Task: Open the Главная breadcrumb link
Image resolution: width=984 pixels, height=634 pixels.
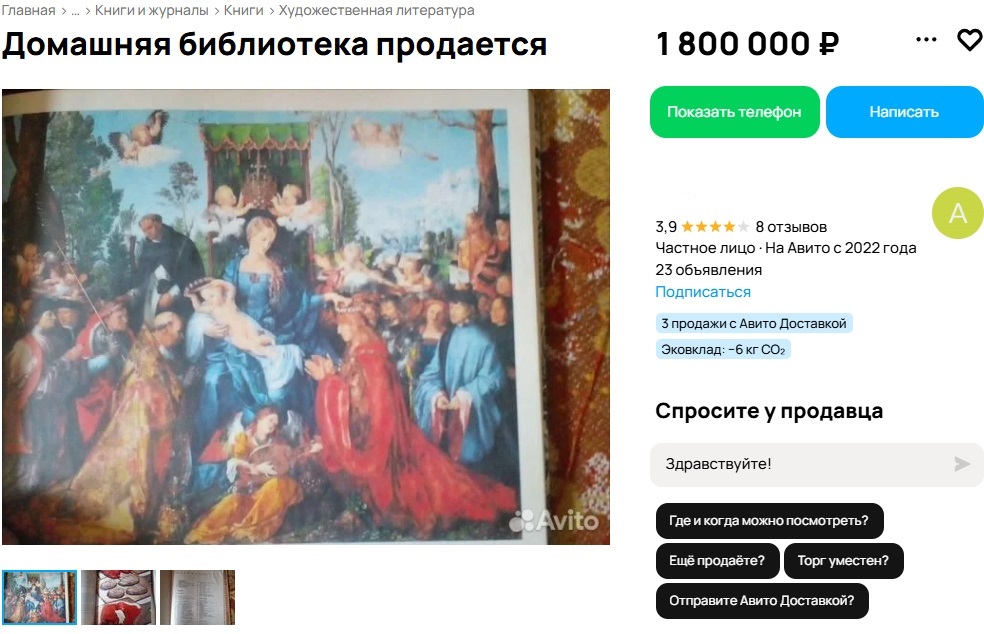Action: point(28,10)
